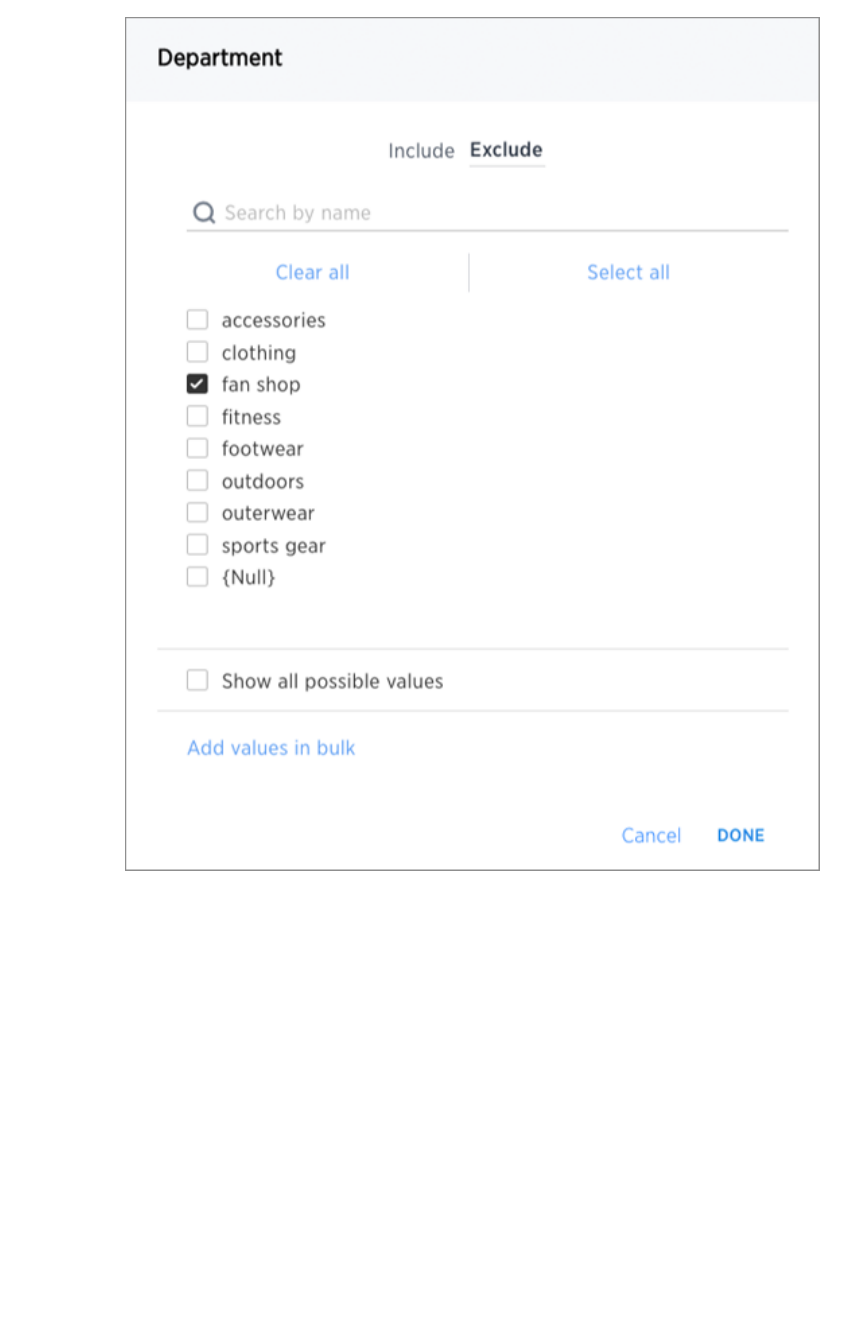The image size is (864, 1344).
Task: Click the Select all link
Action: 628,272
